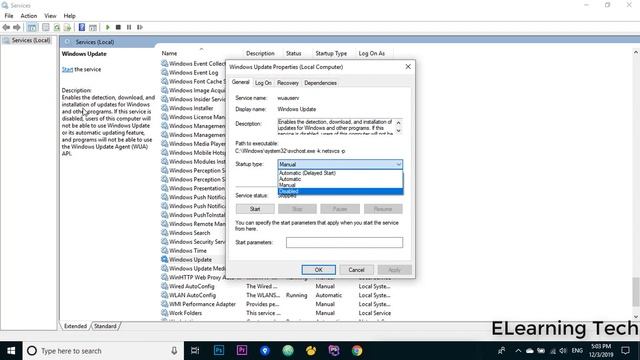Viewport: 640px width, 360px height.
Task: Confirm with the OK button
Action: click(x=318, y=270)
